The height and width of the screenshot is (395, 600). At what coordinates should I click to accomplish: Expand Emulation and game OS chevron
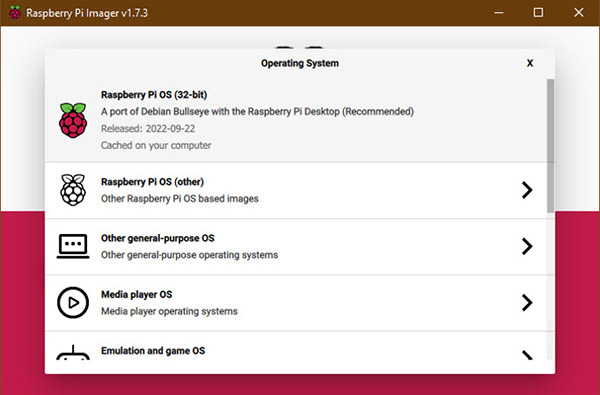tap(527, 355)
